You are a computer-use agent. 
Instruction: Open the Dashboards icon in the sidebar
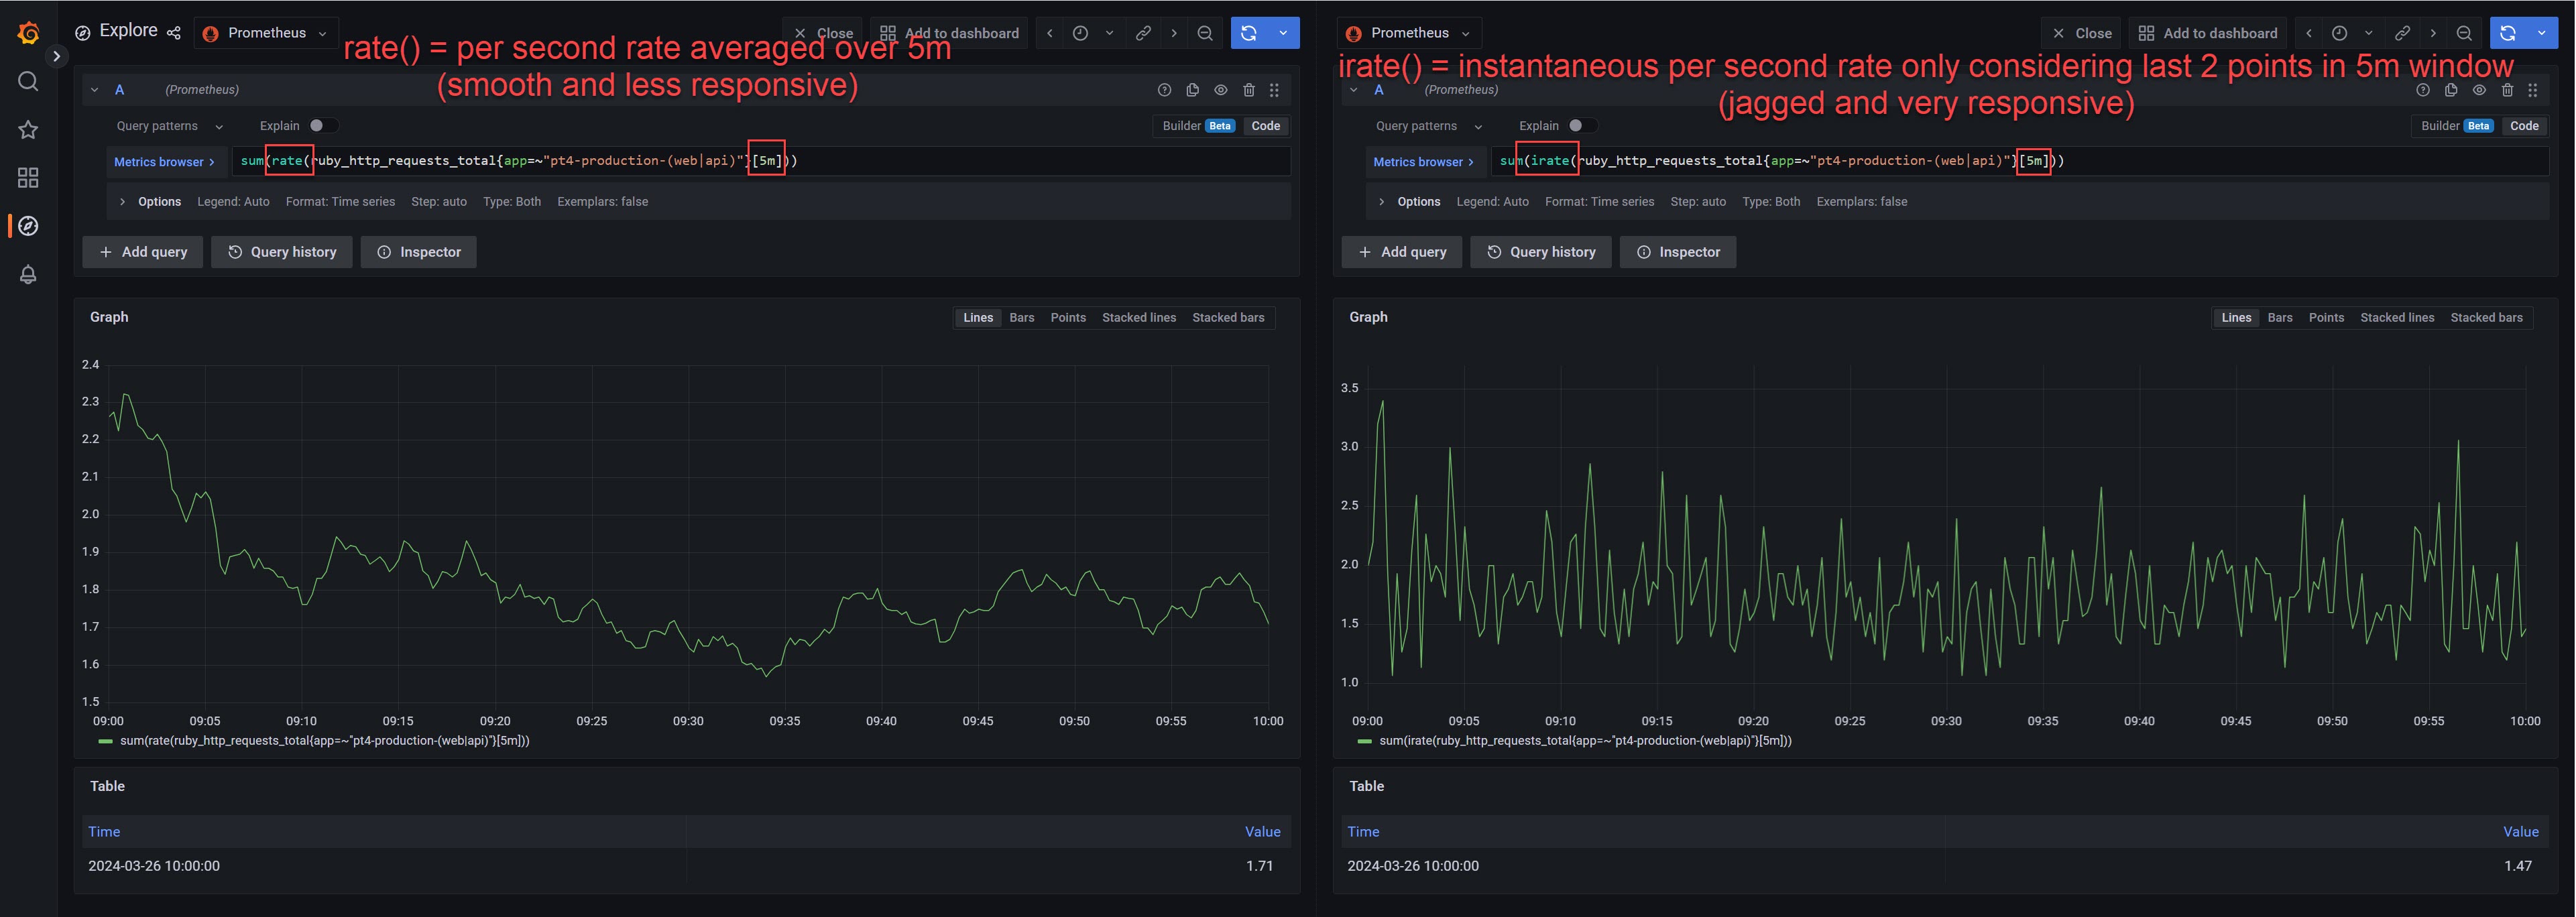tap(28, 177)
